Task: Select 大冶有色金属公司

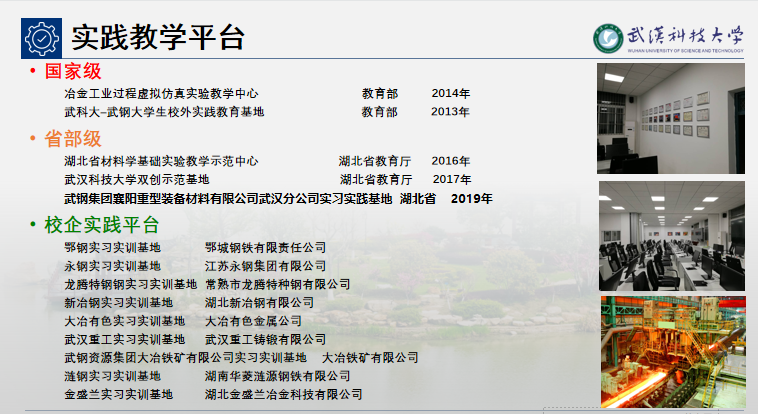Action: click(x=253, y=321)
